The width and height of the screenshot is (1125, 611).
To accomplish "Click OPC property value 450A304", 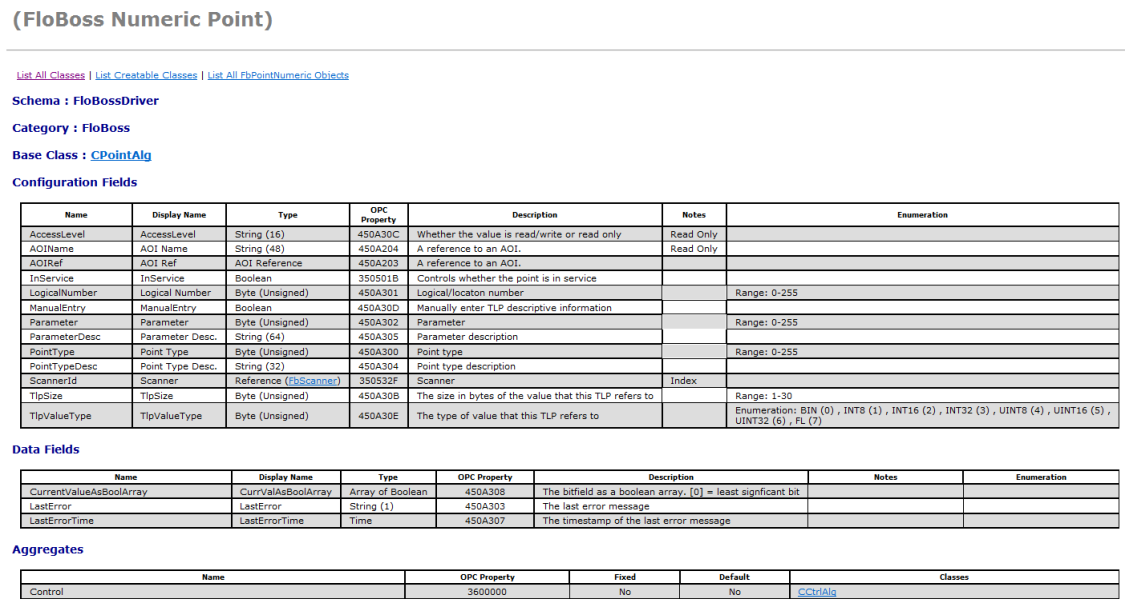I will (x=378, y=366).
